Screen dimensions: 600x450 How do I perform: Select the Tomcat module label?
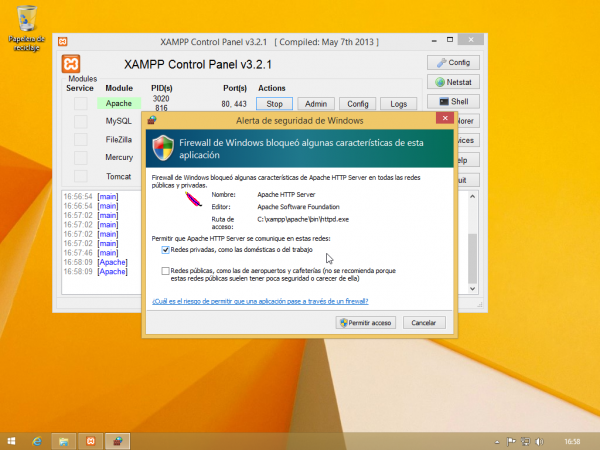click(119, 176)
